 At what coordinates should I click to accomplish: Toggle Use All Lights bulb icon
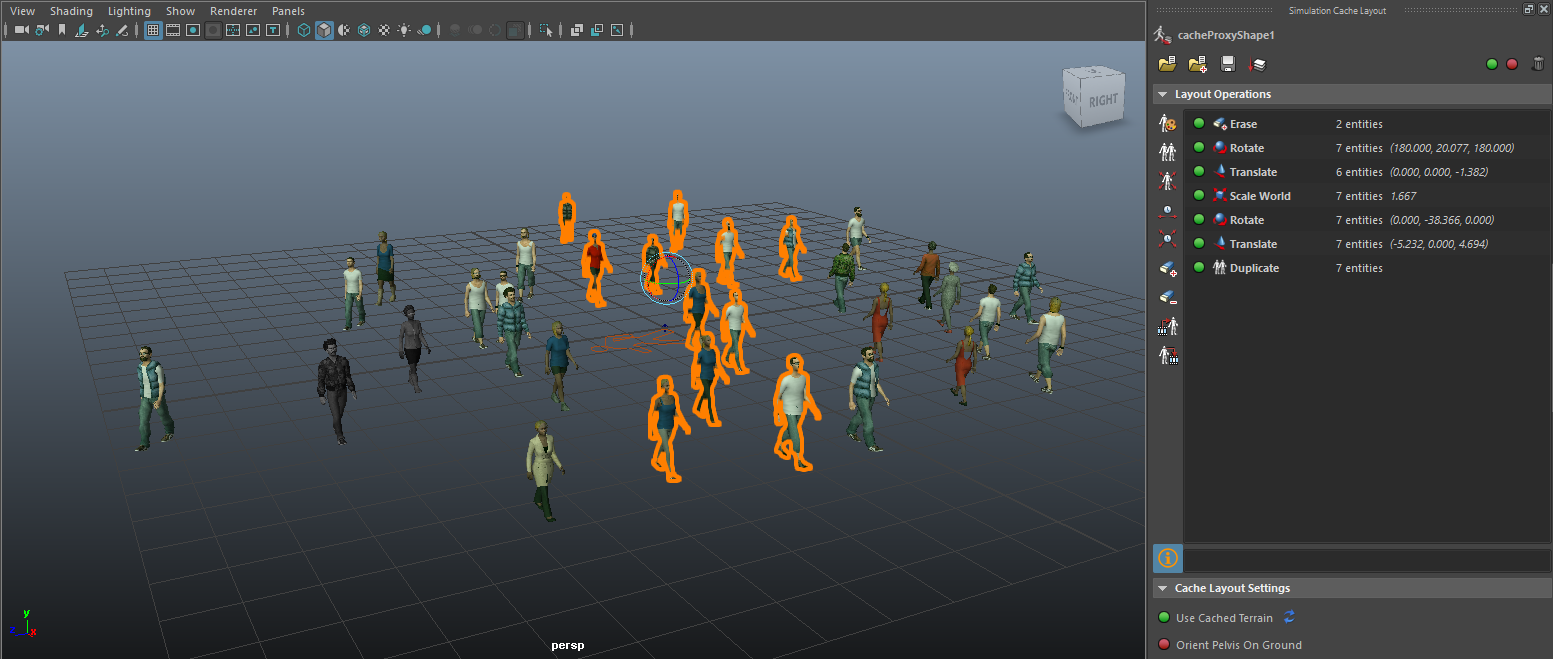pos(404,30)
